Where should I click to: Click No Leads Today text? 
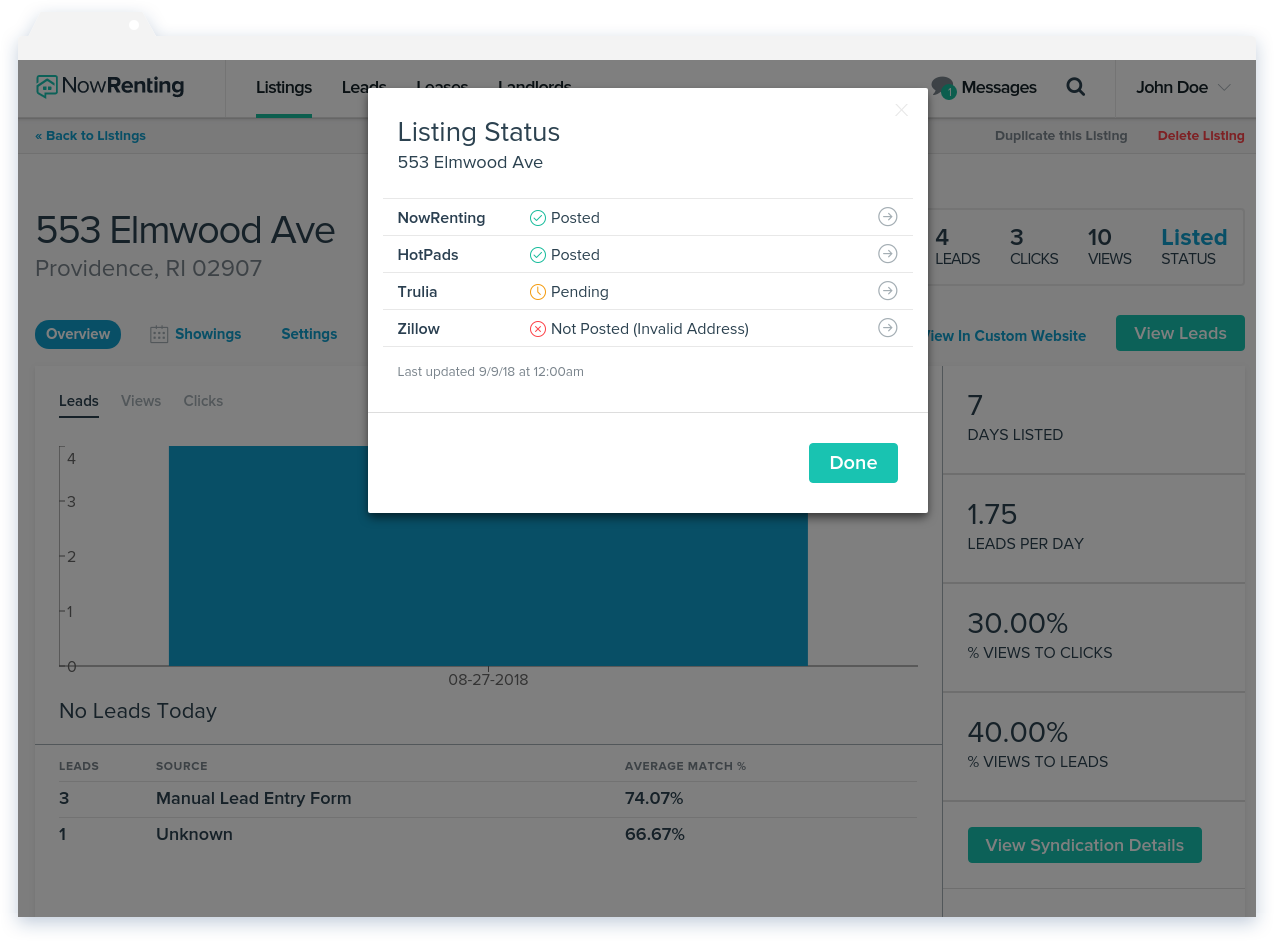(x=138, y=711)
